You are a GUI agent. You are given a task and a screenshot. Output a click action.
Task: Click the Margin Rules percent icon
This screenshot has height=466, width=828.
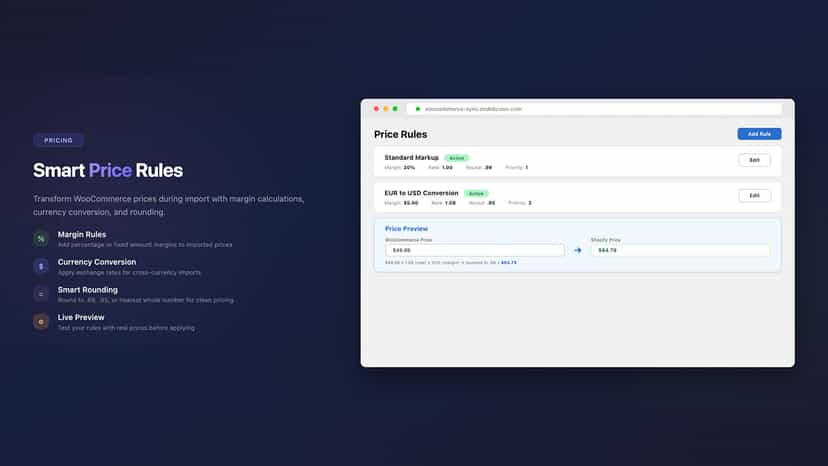click(41, 239)
